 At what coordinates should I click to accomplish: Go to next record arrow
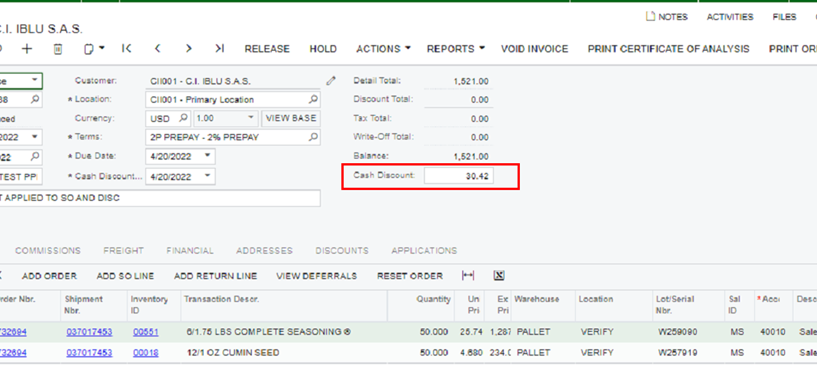point(189,48)
